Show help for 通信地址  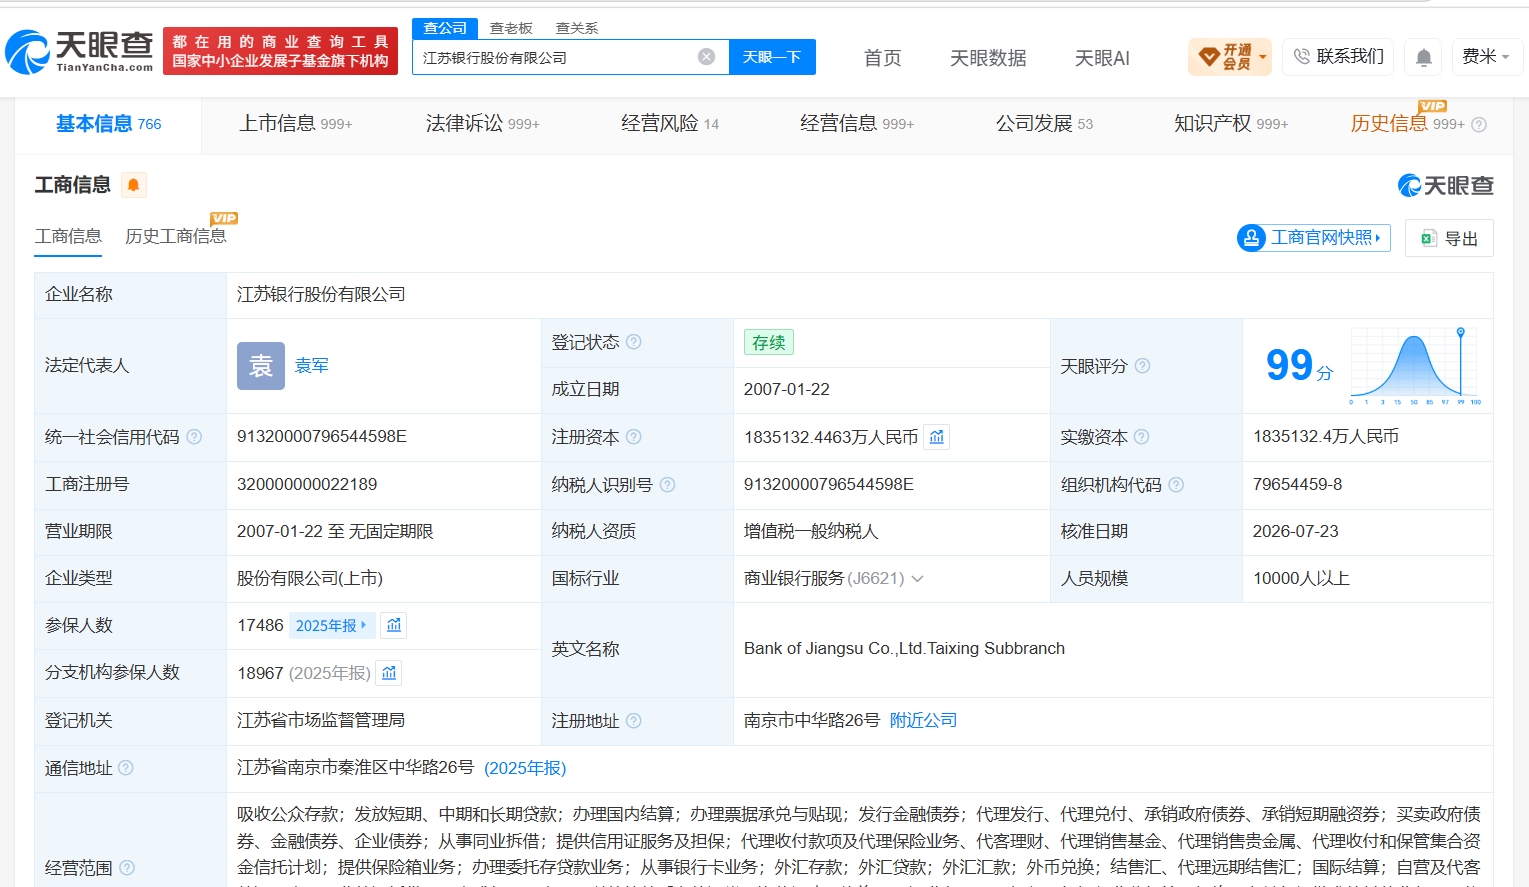point(126,768)
